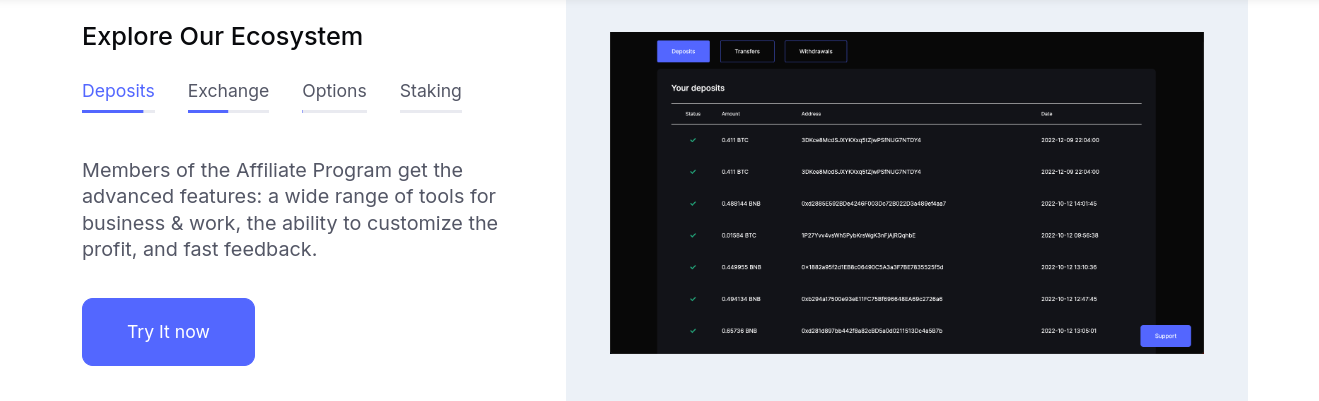Click the Amount column header
The image size is (1319, 401).
coord(731,114)
